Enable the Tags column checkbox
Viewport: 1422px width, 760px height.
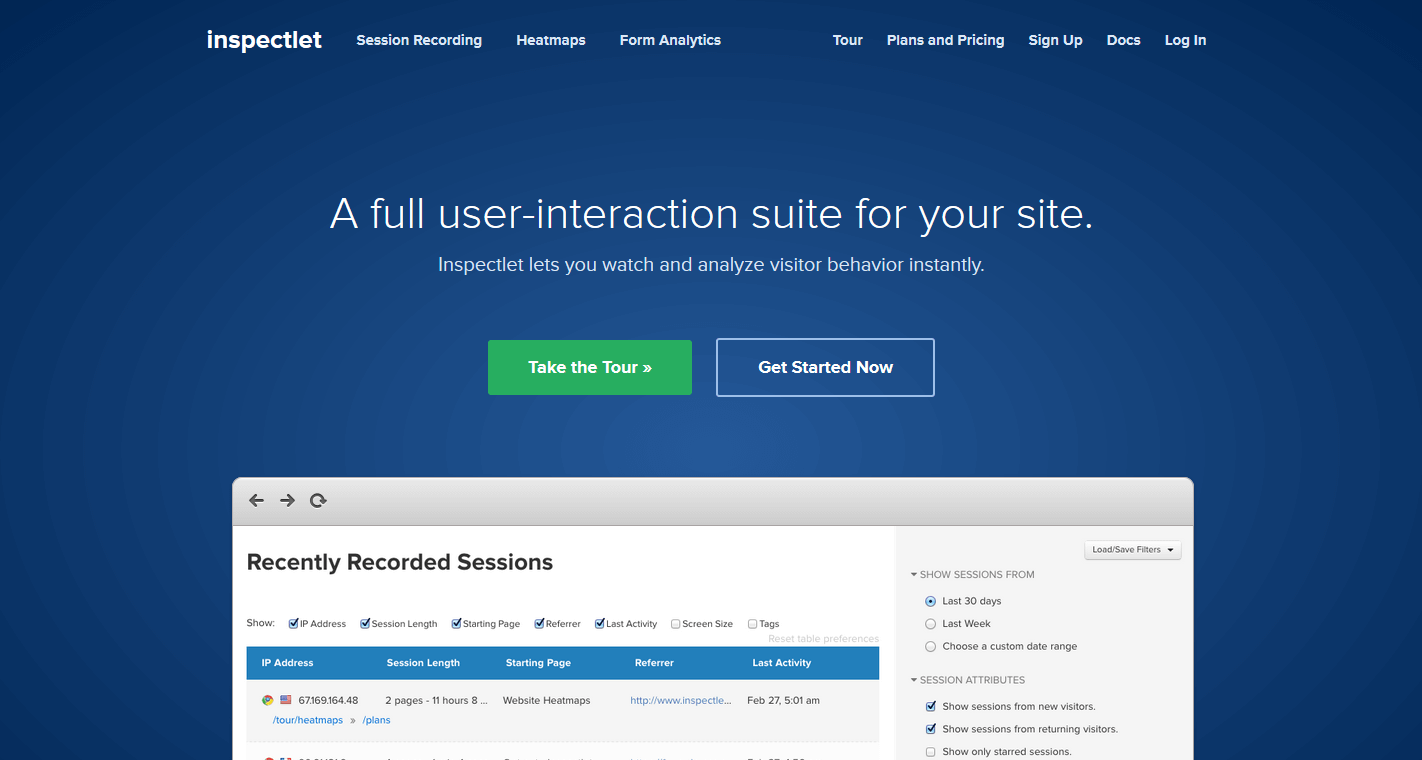point(753,624)
